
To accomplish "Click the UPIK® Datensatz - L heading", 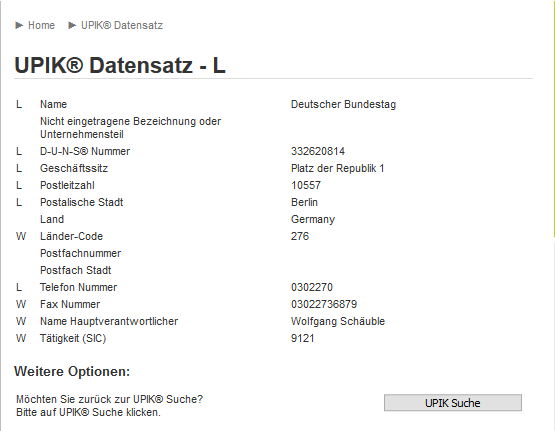I will click(x=120, y=65).
